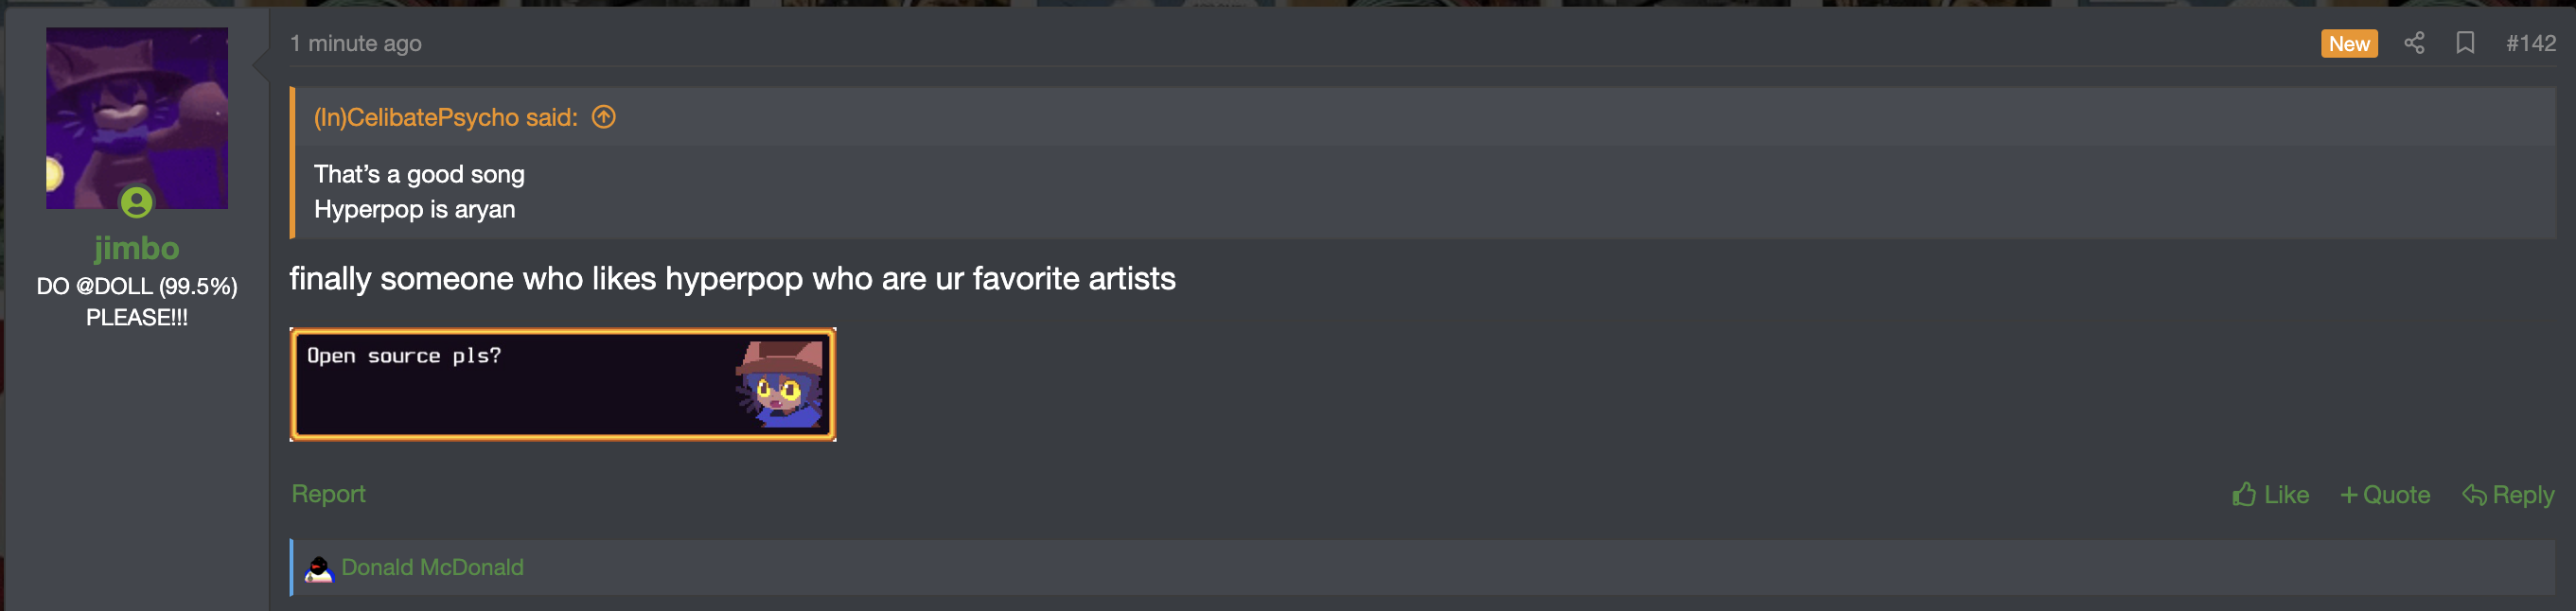Expand the quoted "Hyperpop is aryan" text block

pyautogui.click(x=1422, y=192)
